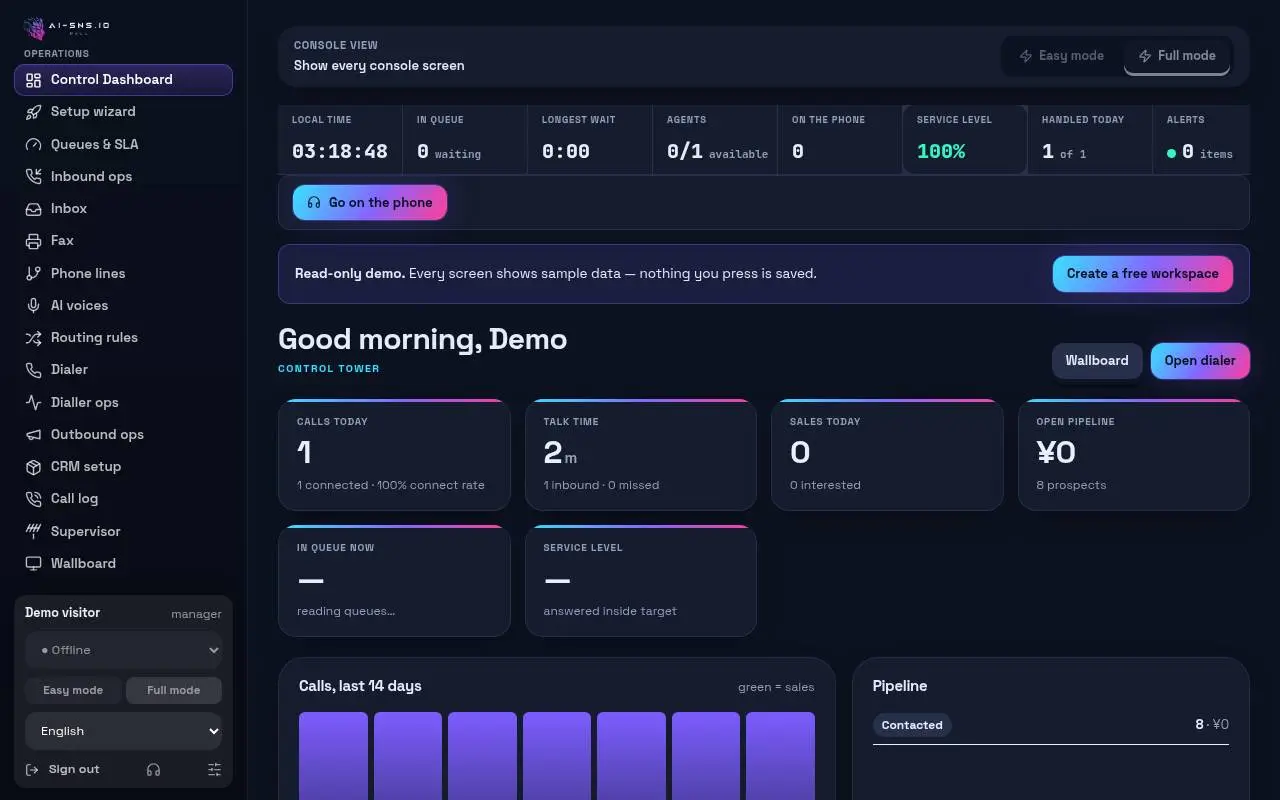The image size is (1280, 800).
Task: Click the Phone lines branch icon
Action: (33, 273)
